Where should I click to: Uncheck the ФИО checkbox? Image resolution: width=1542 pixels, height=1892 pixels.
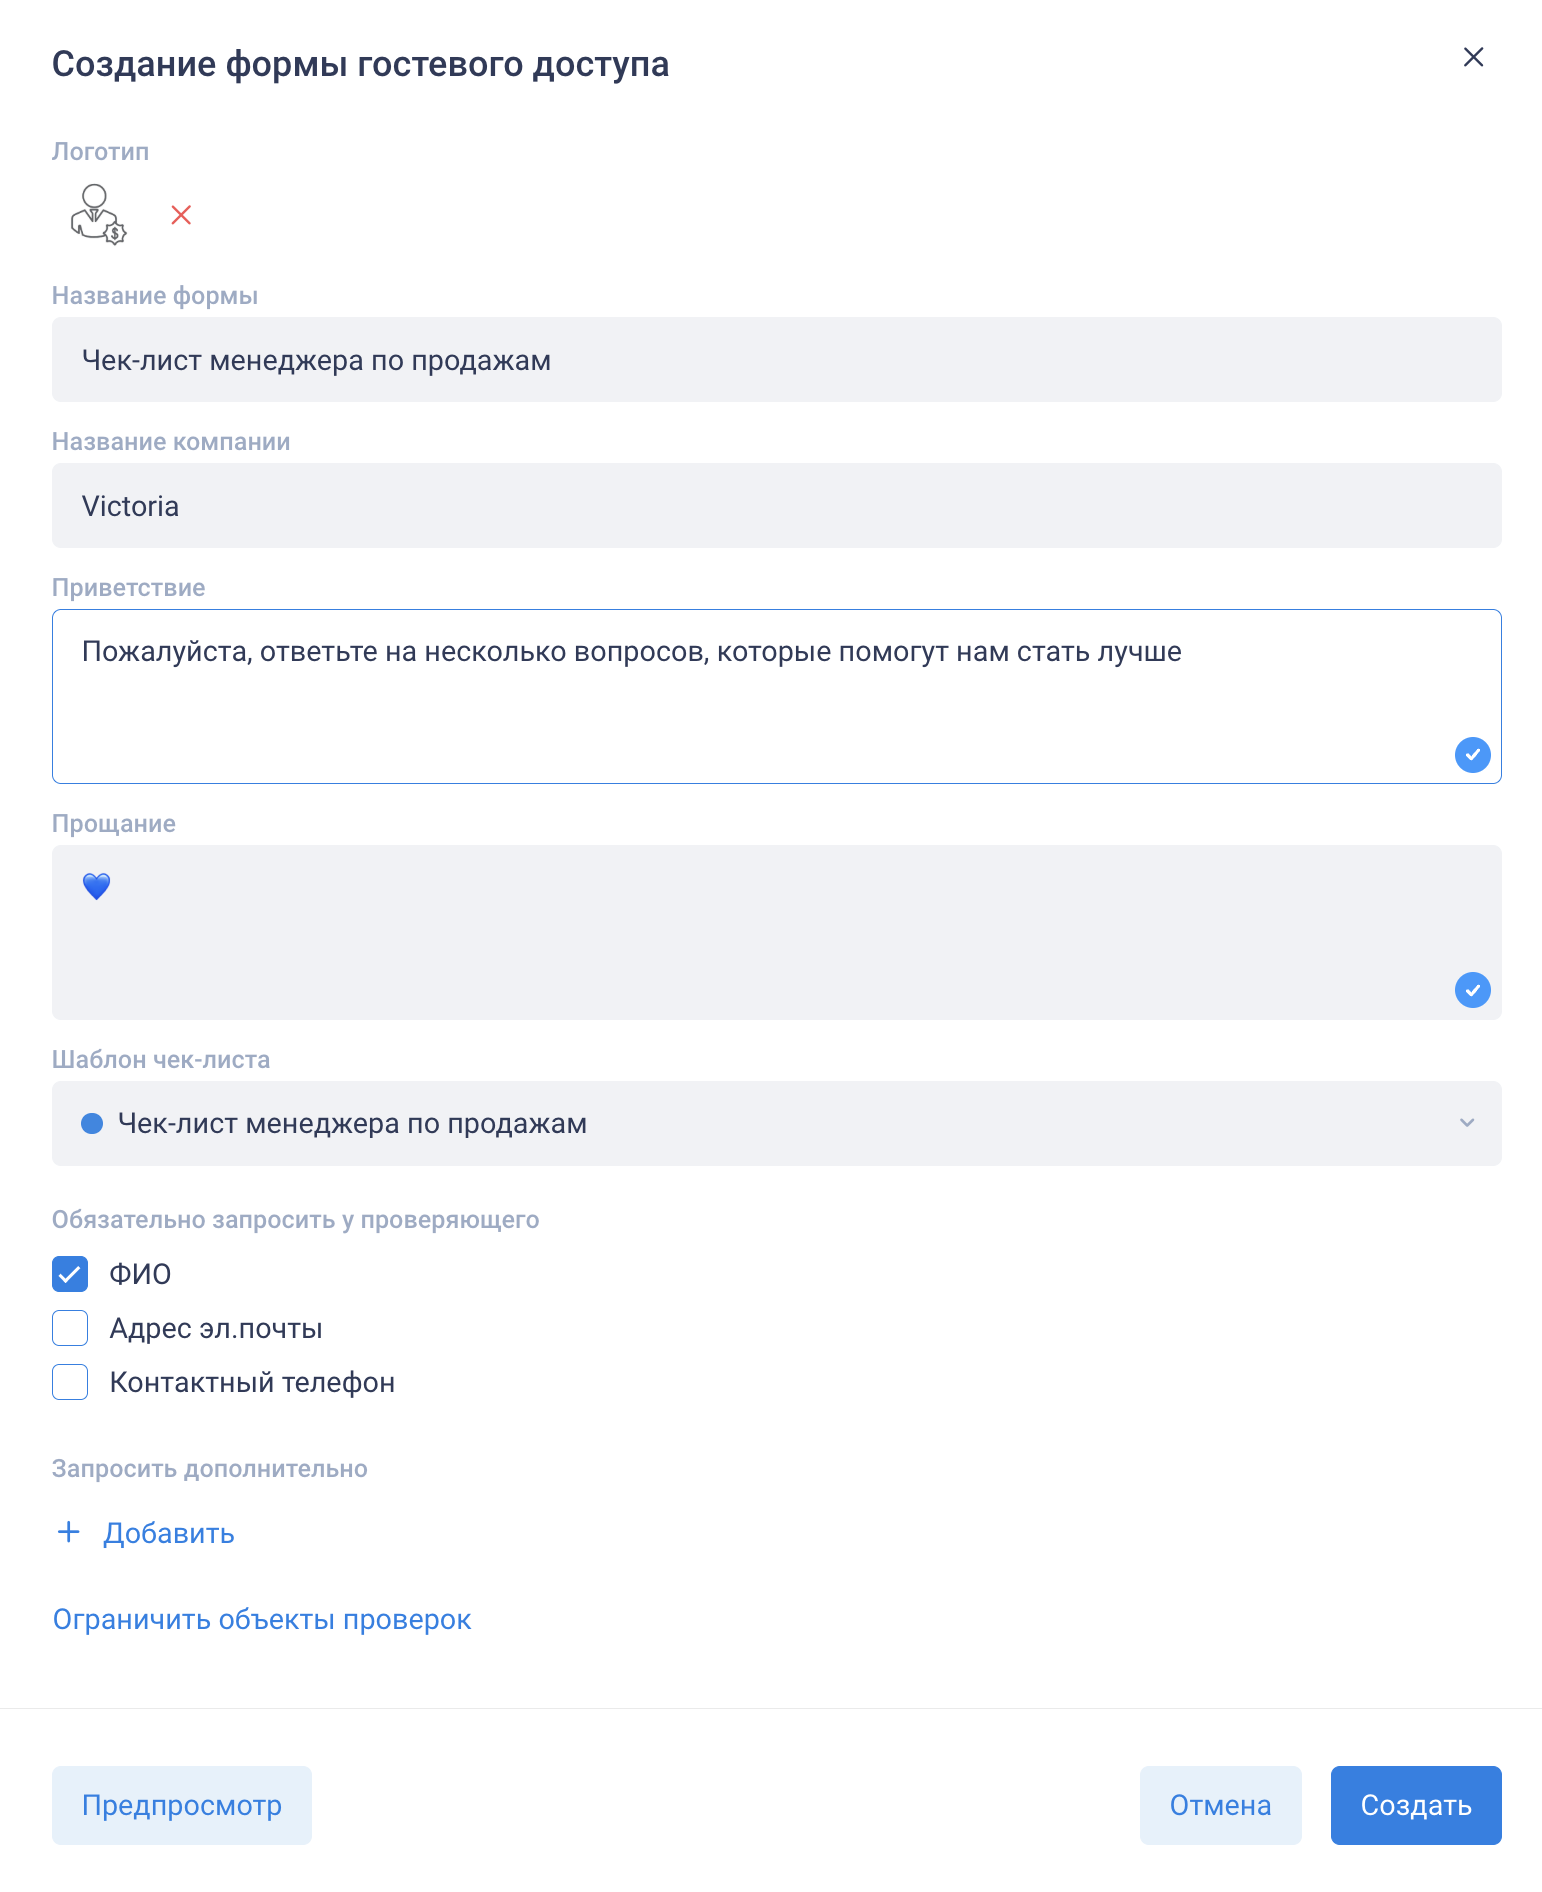pos(70,1274)
